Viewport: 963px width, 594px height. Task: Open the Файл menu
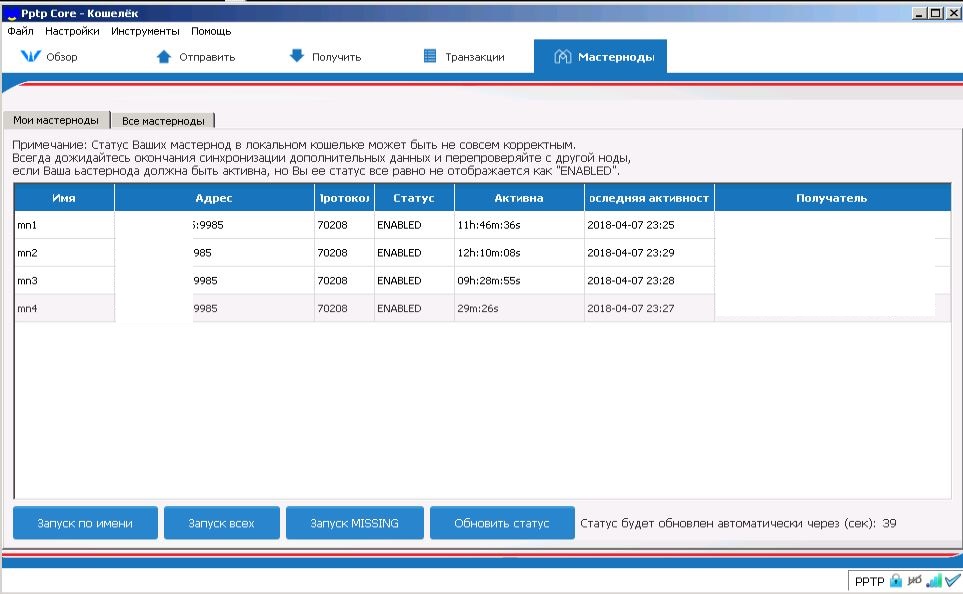(x=20, y=31)
